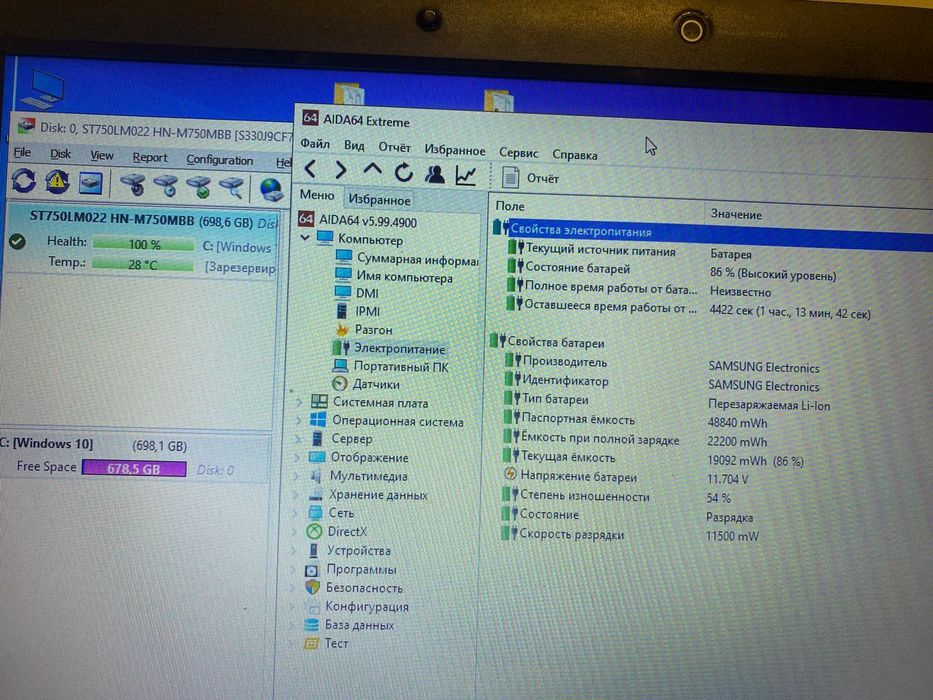The height and width of the screenshot is (700, 933).
Task: Expand the Сервер tree node
Action: (298, 439)
